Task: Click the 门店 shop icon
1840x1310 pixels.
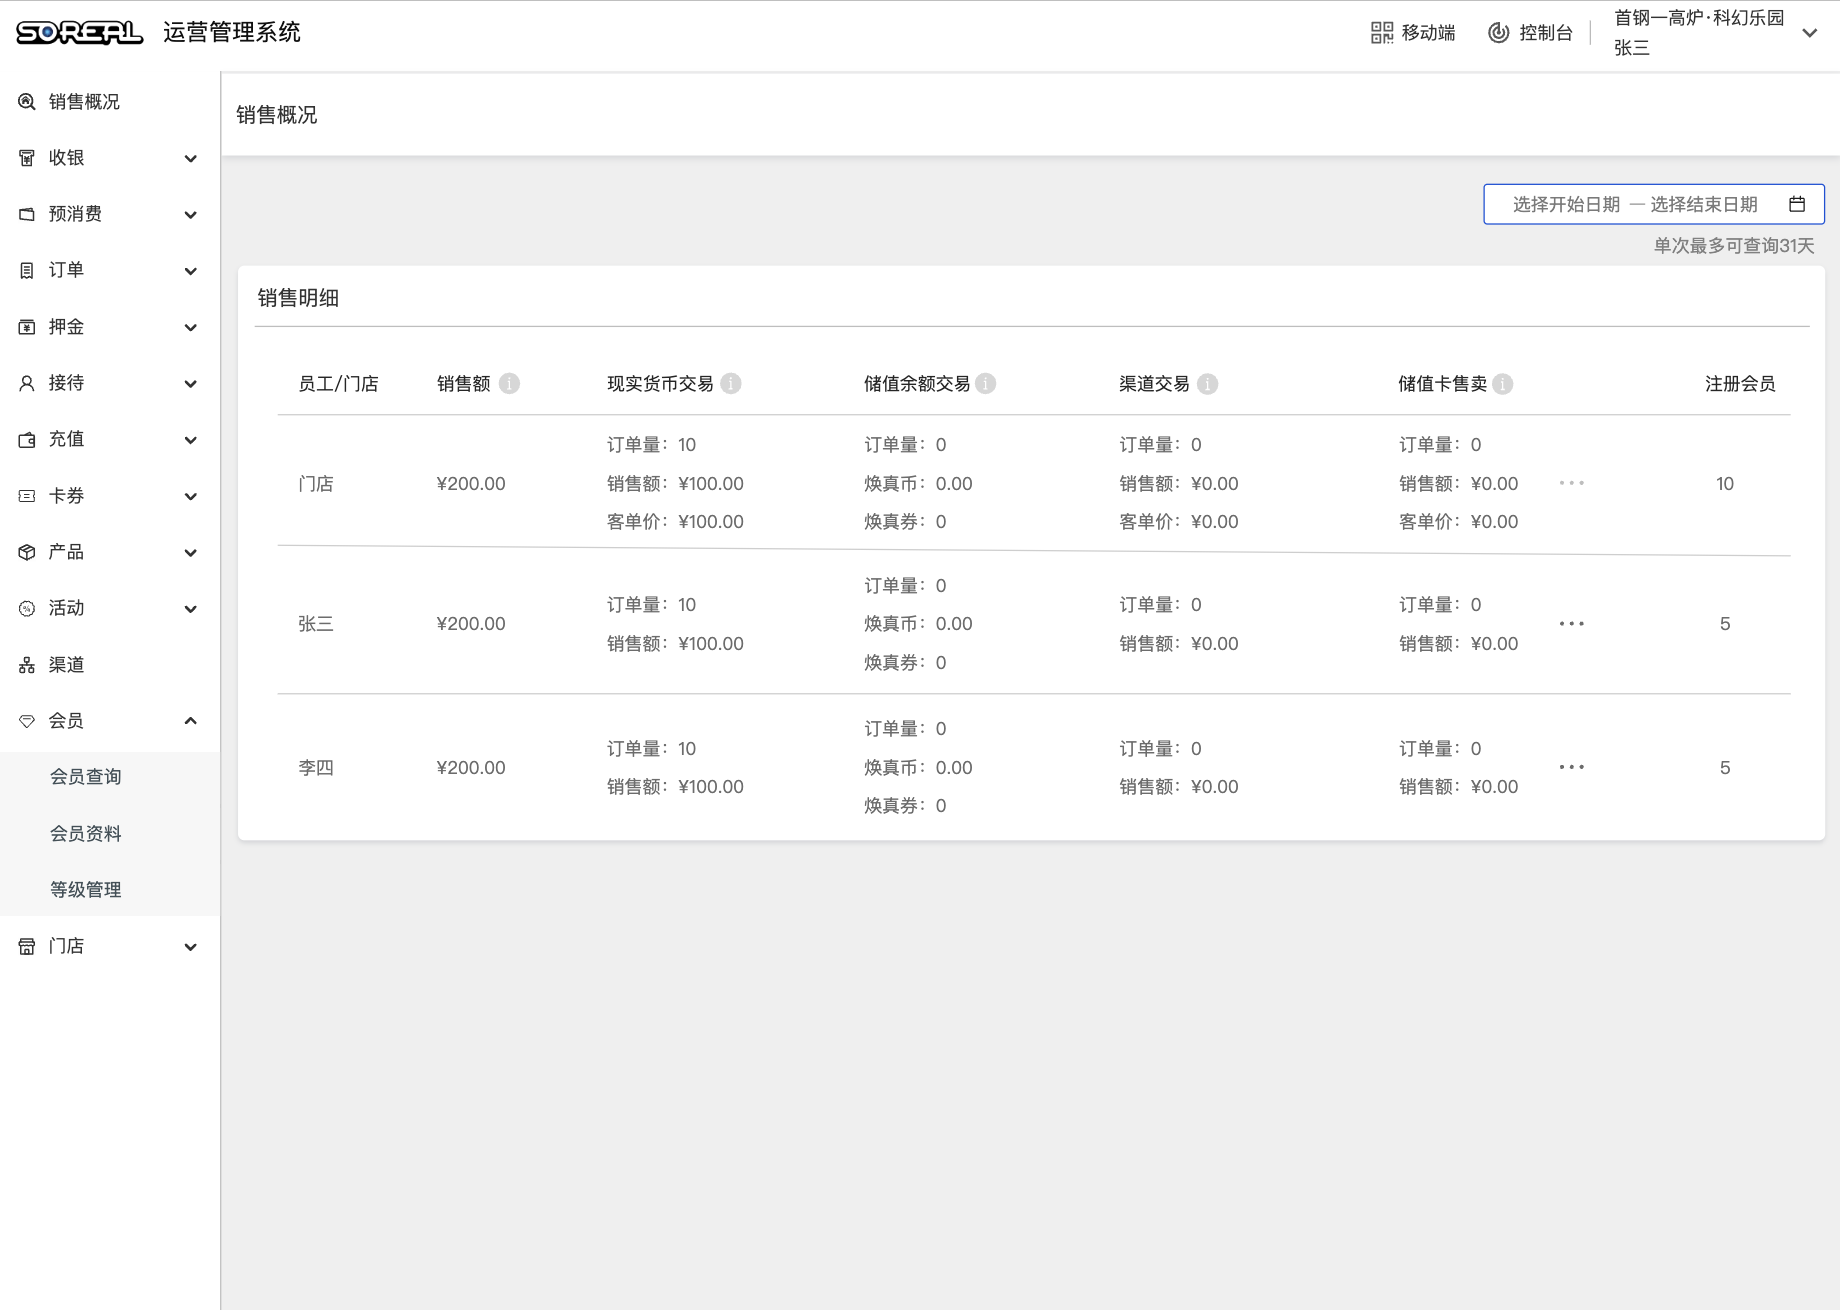Action: [x=27, y=946]
